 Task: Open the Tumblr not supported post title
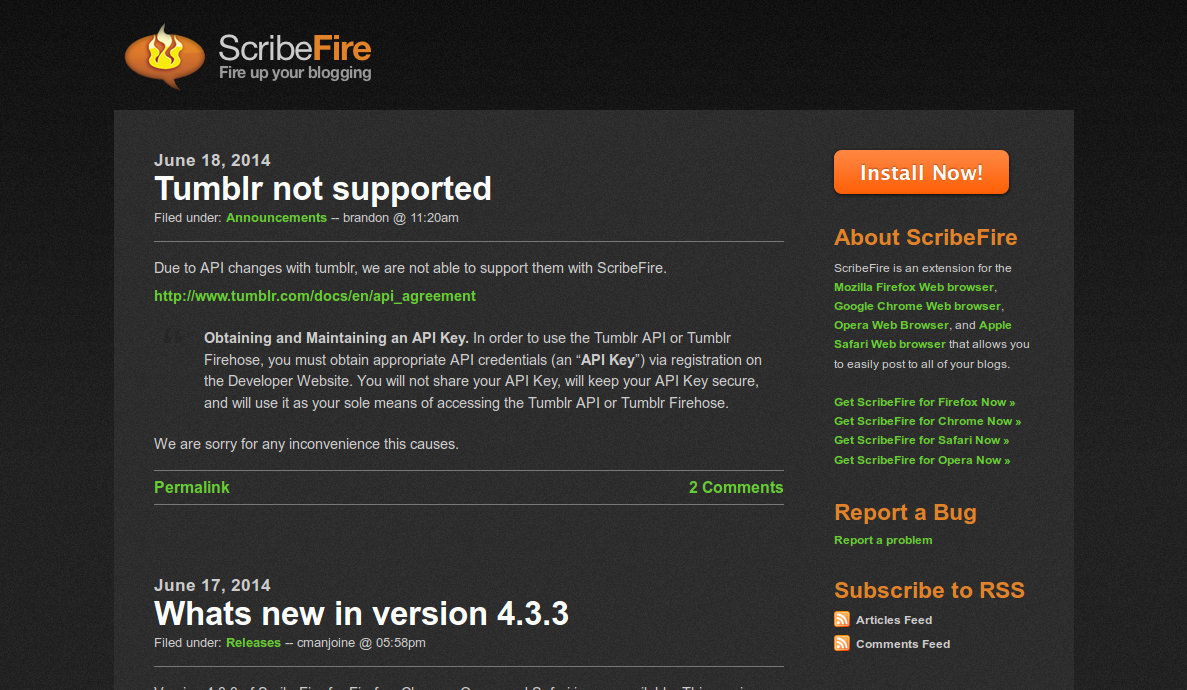coord(322,189)
